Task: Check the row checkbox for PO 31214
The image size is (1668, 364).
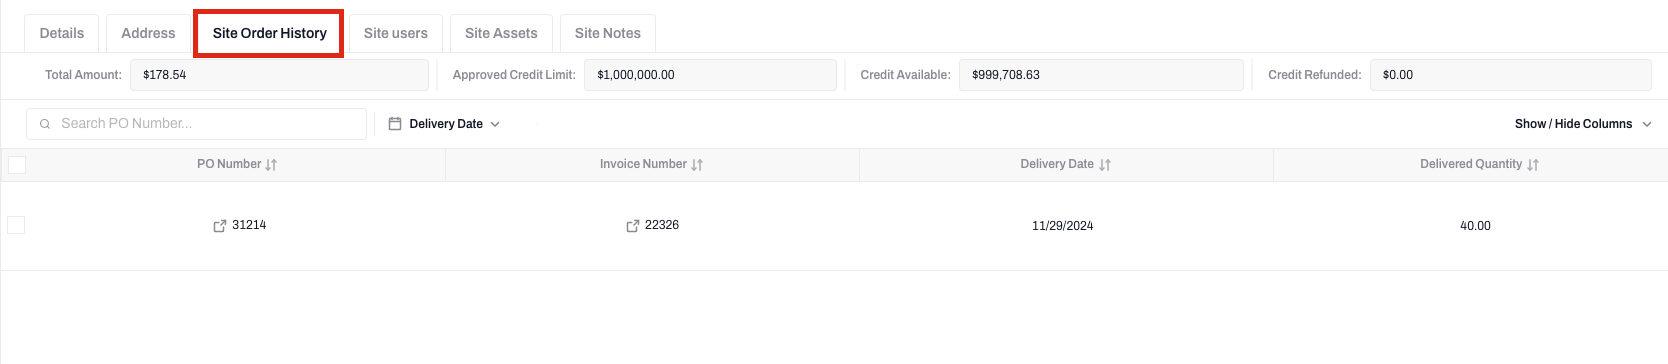Action: coord(16,225)
